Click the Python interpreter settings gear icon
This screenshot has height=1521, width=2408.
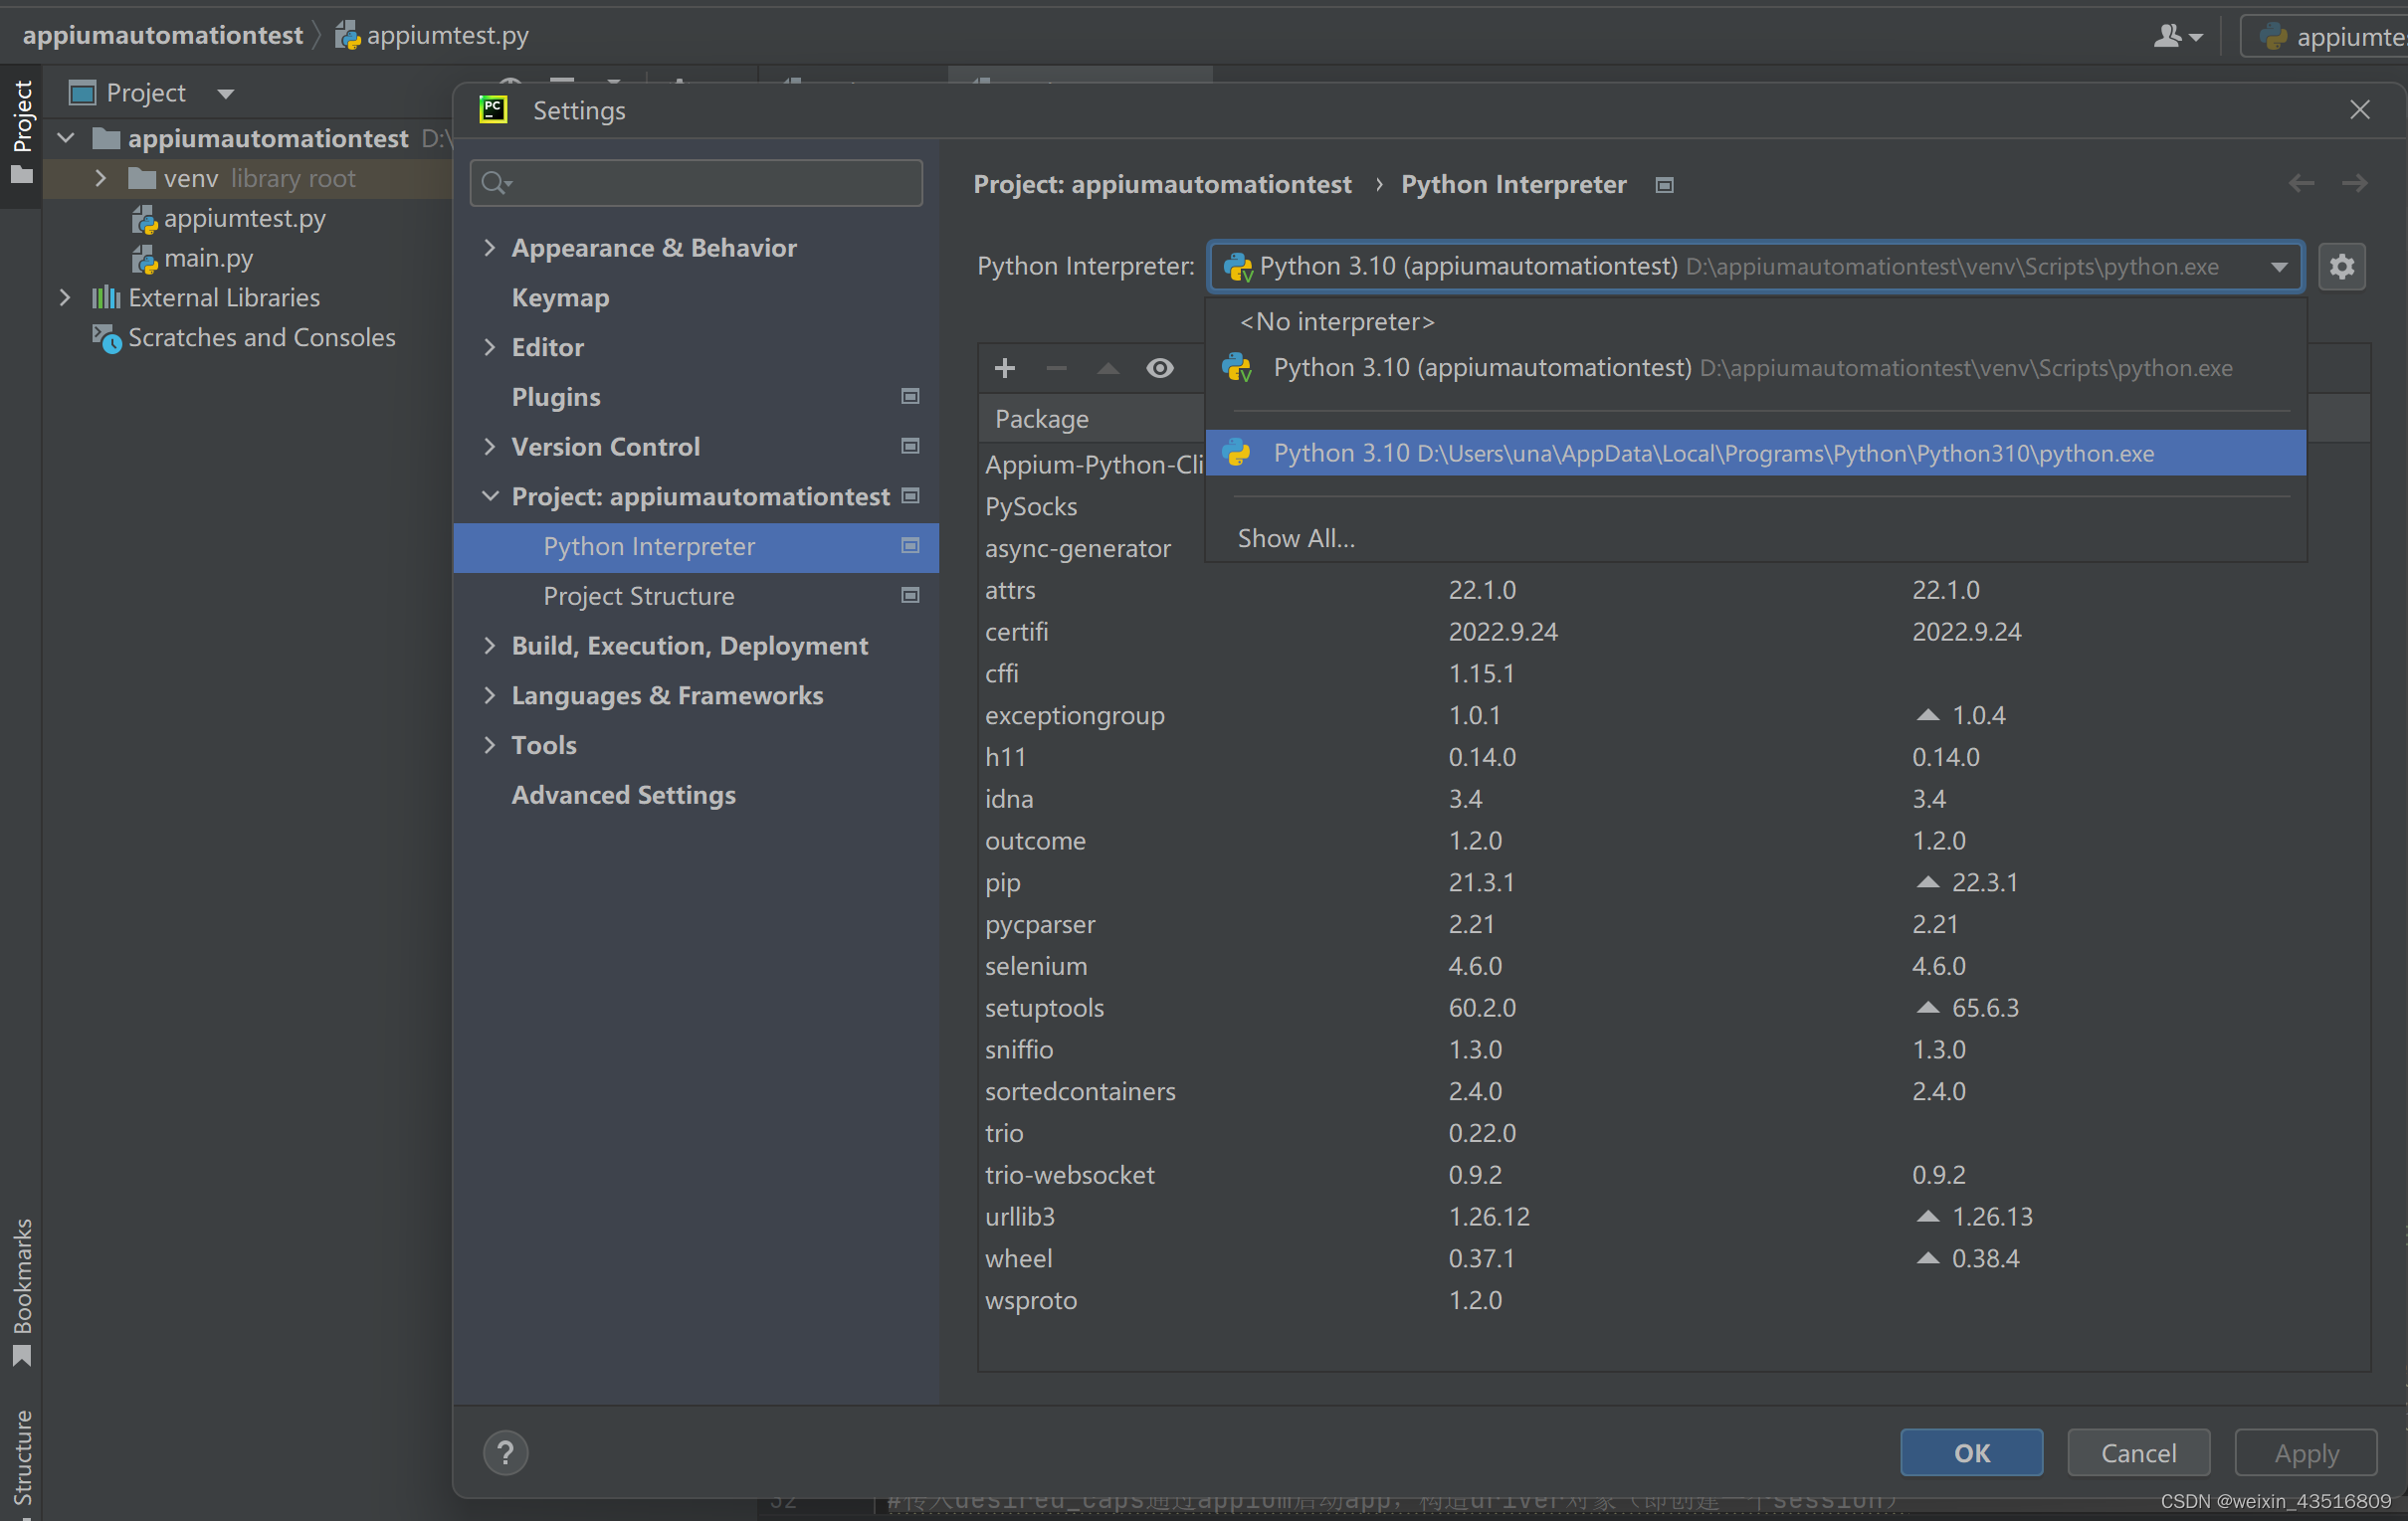pyautogui.click(x=2343, y=267)
